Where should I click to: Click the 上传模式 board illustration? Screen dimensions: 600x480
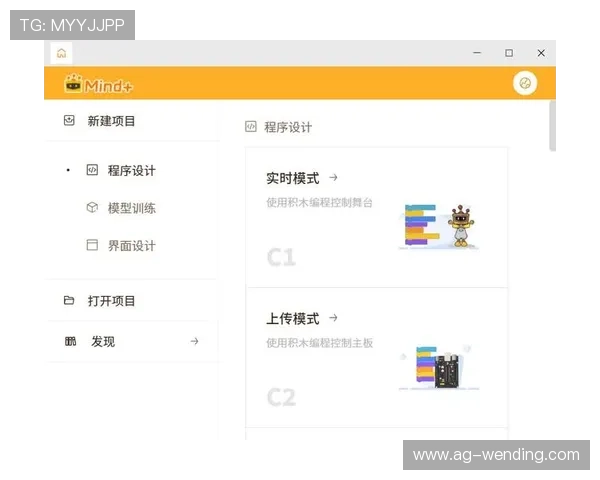pyautogui.click(x=439, y=367)
